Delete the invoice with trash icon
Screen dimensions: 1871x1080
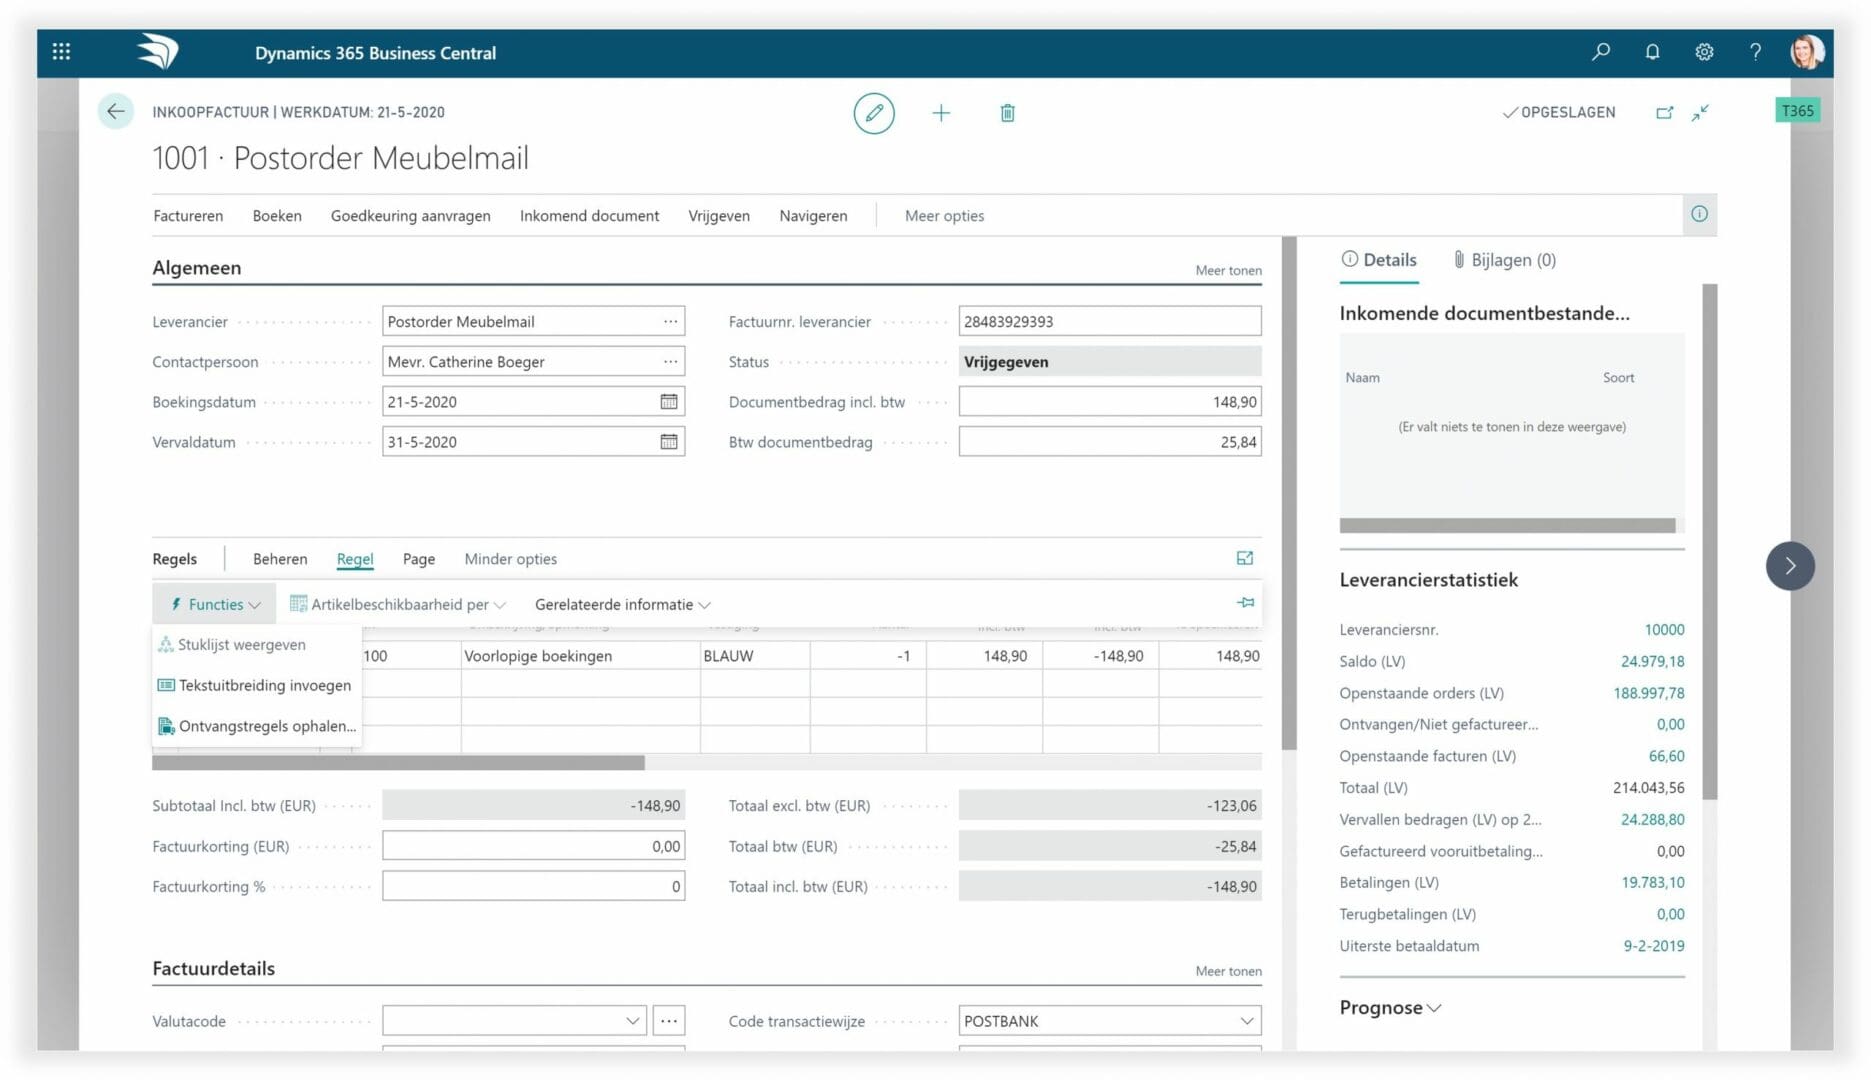[1007, 113]
